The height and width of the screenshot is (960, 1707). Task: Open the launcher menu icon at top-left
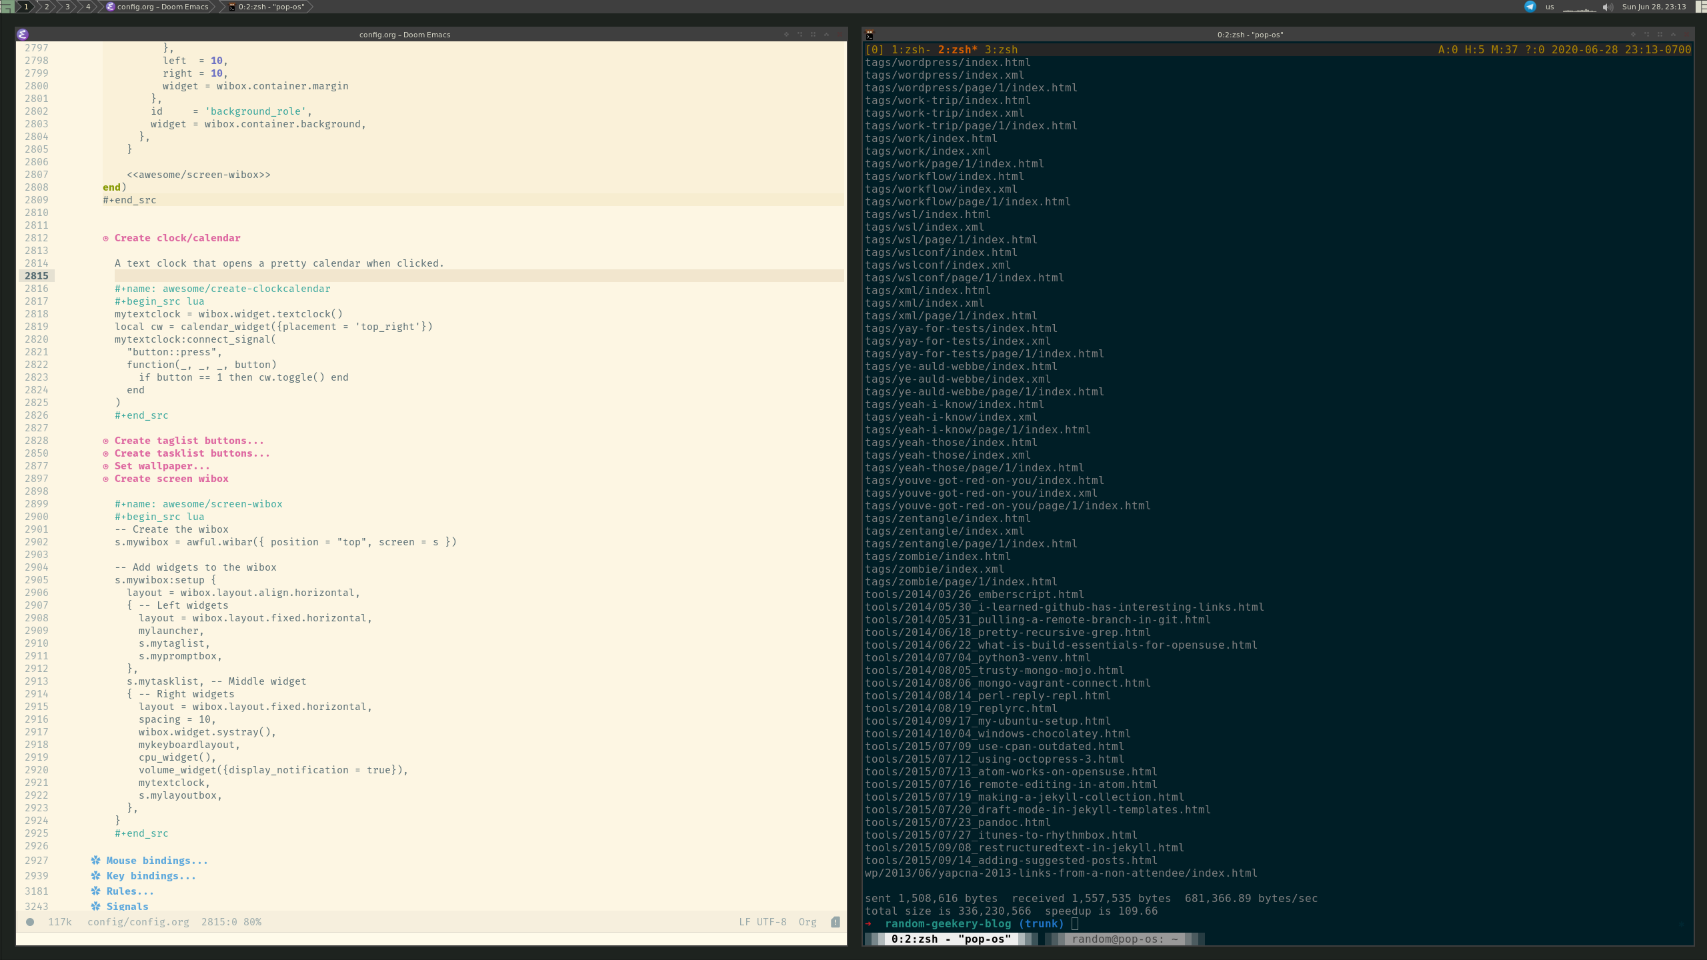[7, 6]
